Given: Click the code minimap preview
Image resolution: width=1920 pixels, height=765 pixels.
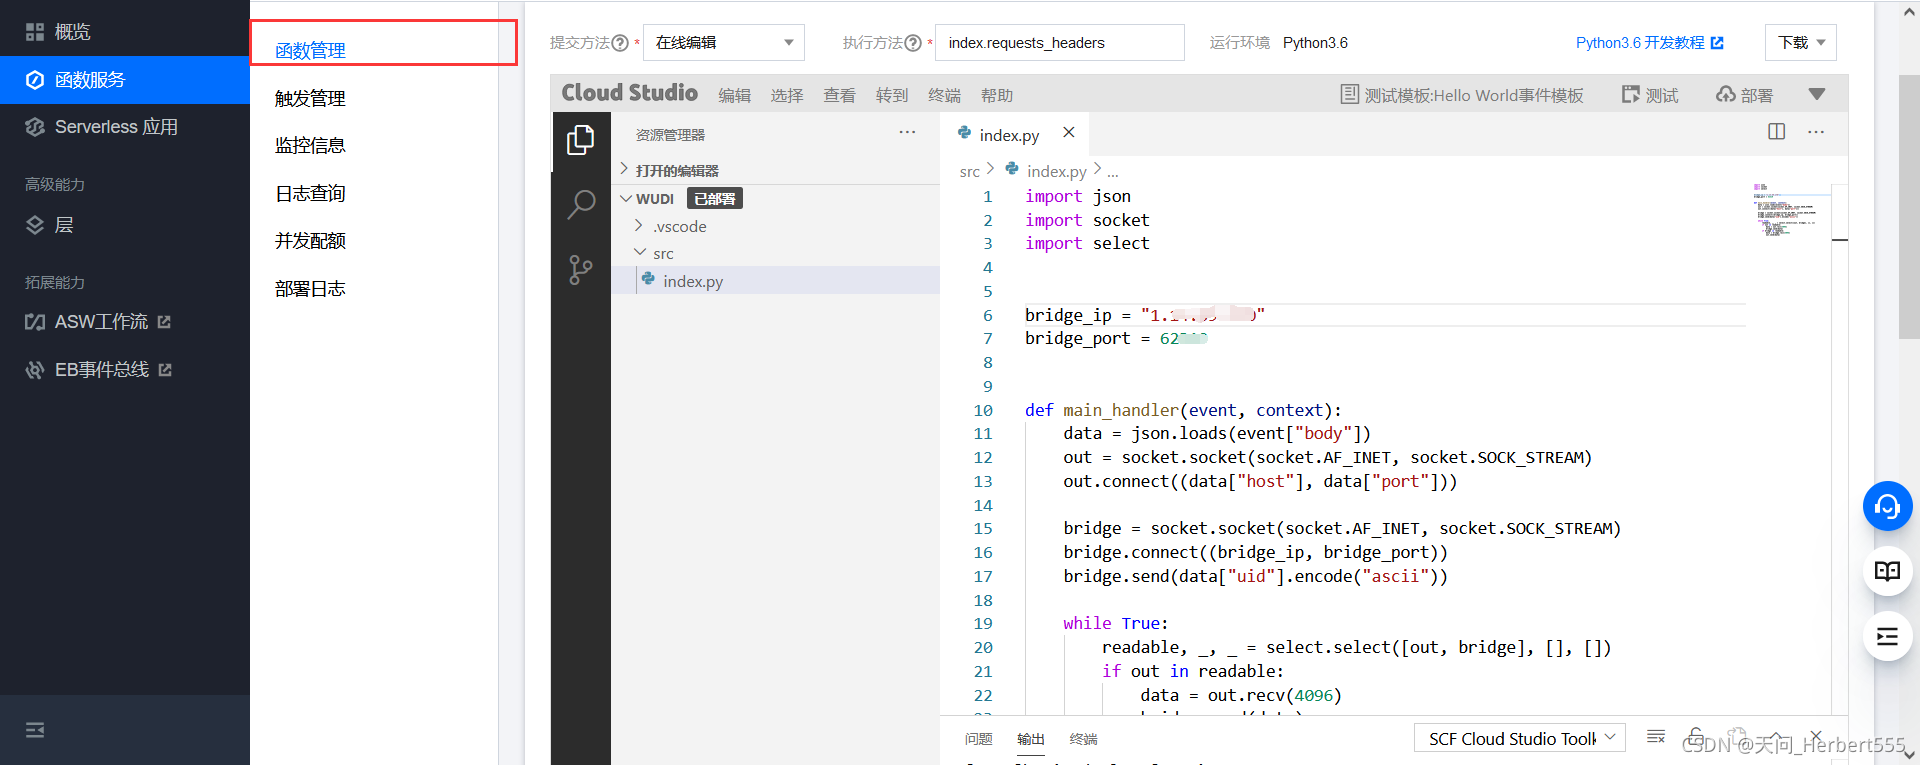Looking at the screenshot, I should [x=1788, y=210].
